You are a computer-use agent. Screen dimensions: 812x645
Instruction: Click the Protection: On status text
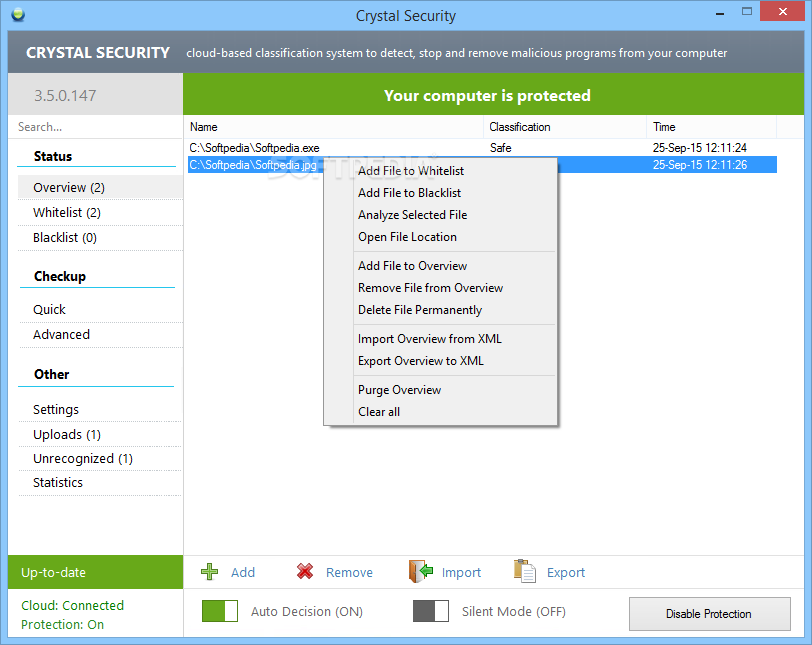pos(62,625)
